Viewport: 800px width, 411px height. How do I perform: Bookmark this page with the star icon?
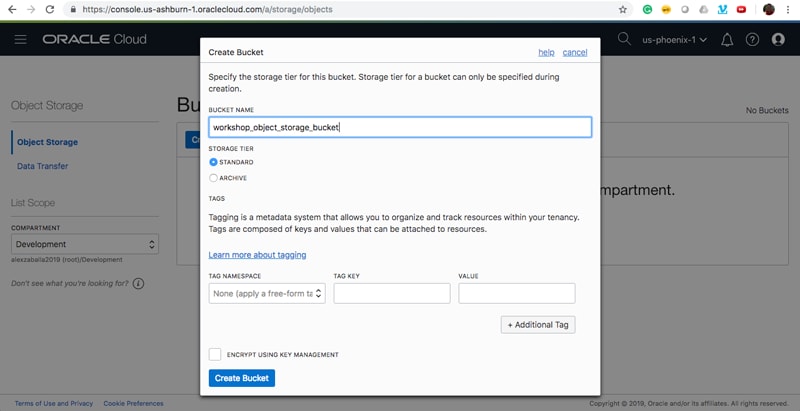(623, 9)
